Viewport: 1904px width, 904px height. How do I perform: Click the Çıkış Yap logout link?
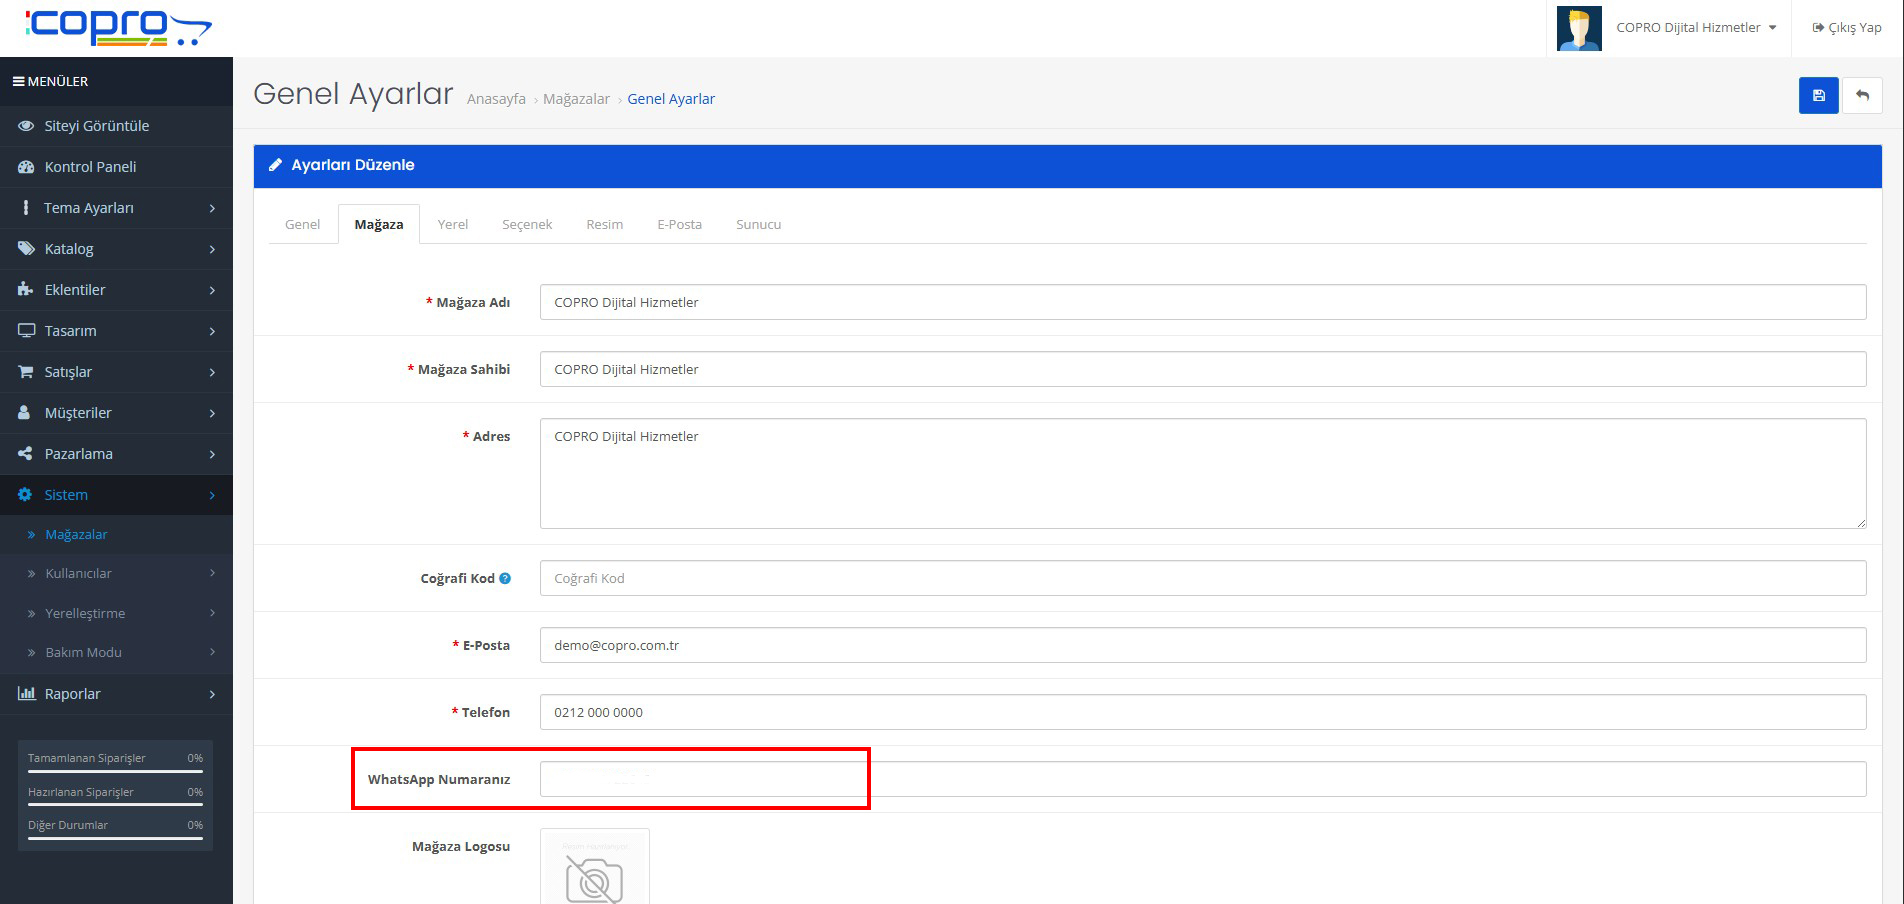coord(1846,28)
